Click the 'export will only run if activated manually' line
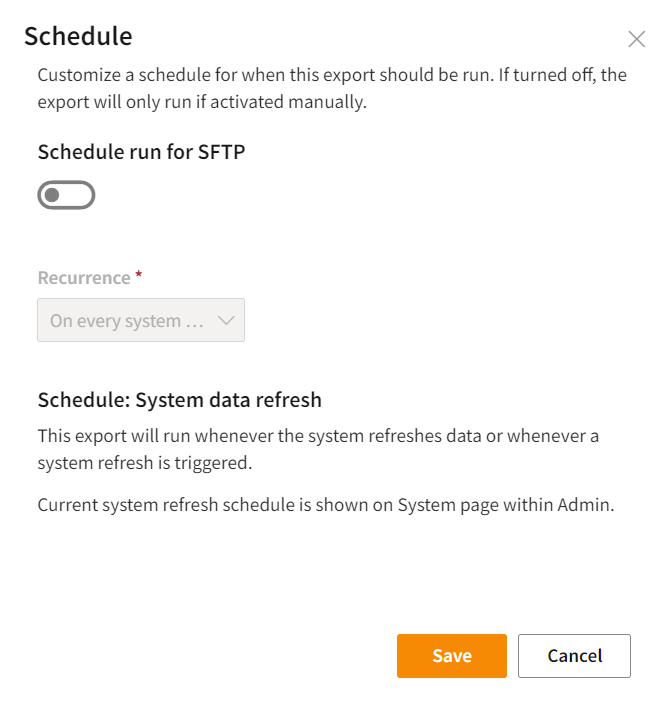Viewport: 668px width, 713px height. pos(202,102)
